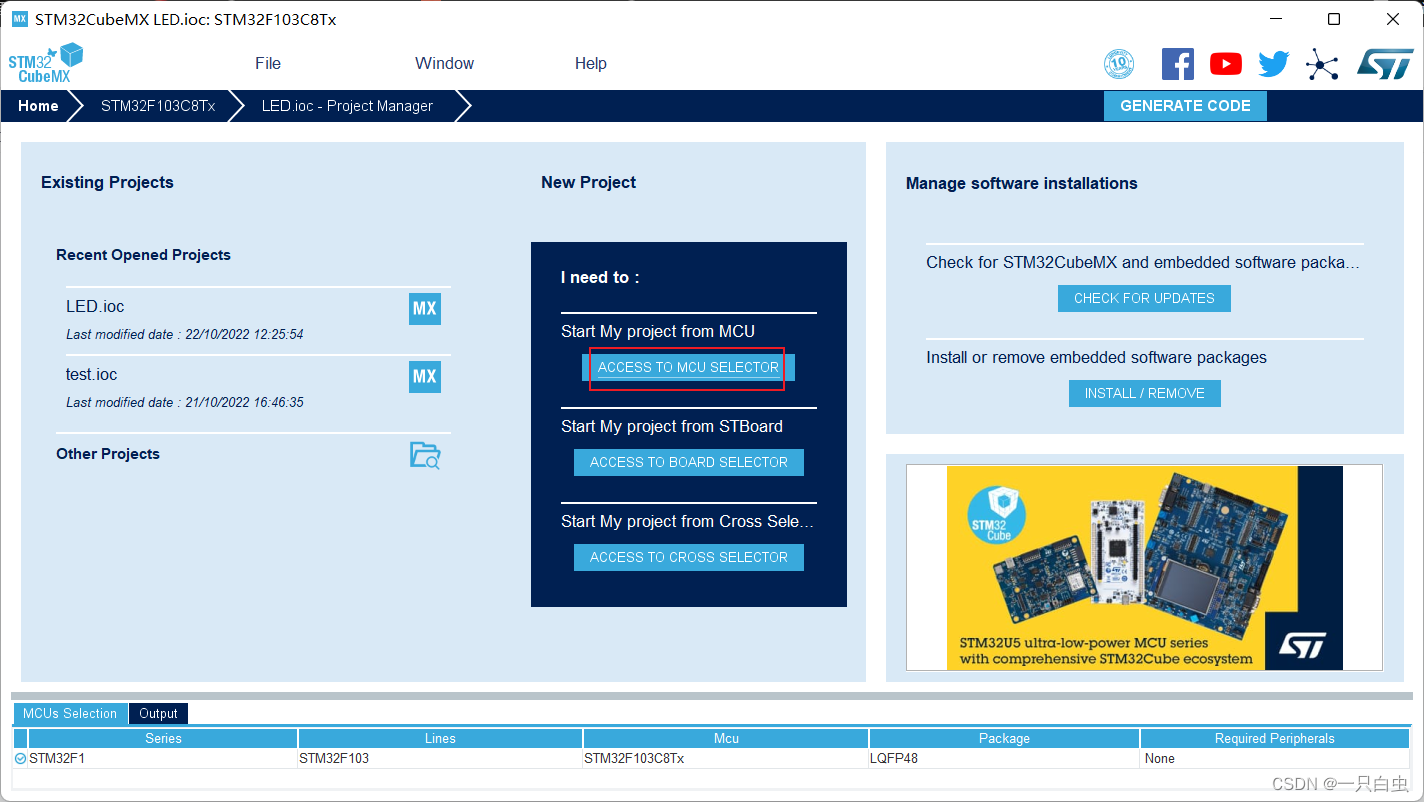Screen dimensions: 1424x802
Task: Click the STM32CubeMX logo icon
Action: coord(46,63)
